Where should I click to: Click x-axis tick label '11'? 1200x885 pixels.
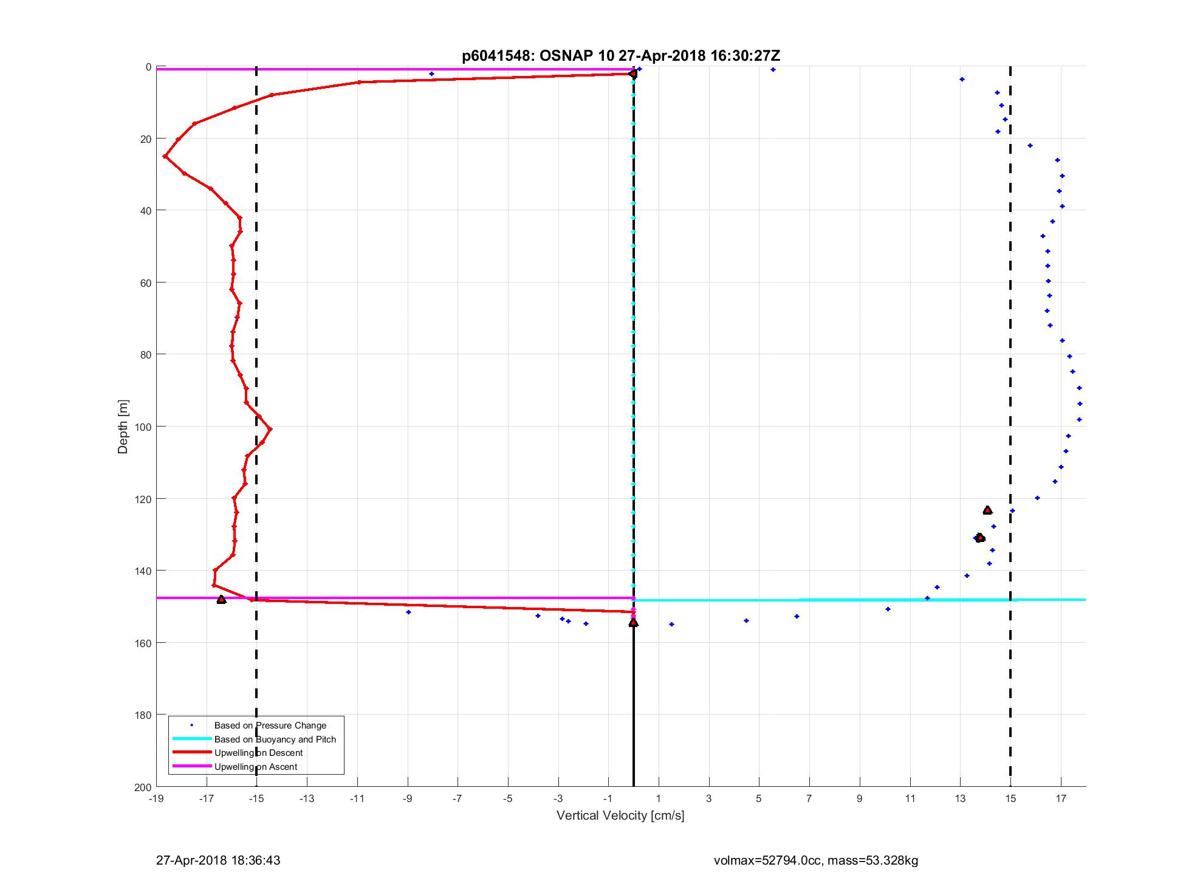[x=910, y=798]
